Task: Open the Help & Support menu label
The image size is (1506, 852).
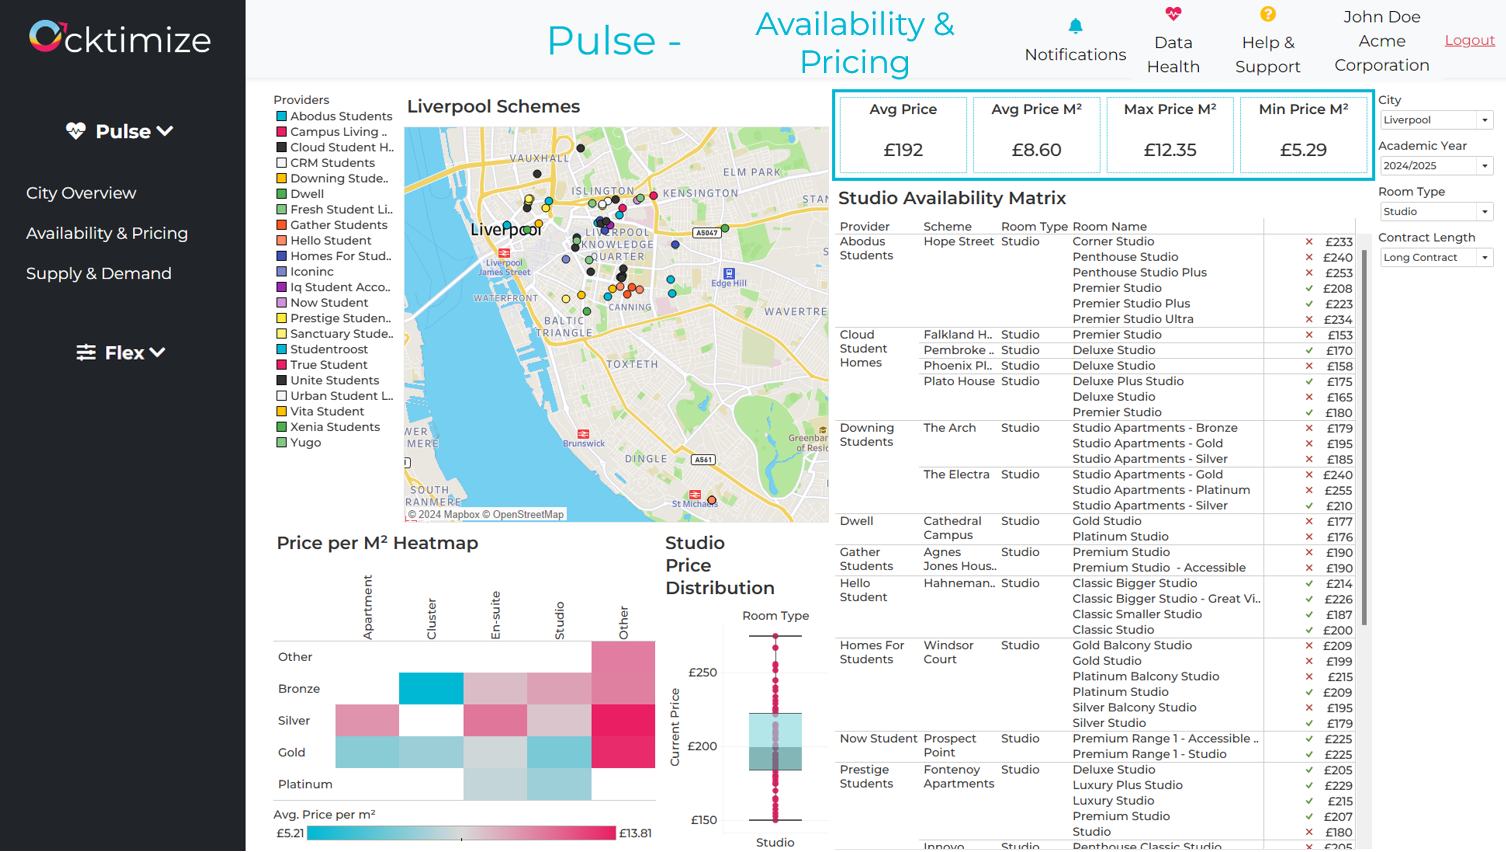Action: [1267, 55]
